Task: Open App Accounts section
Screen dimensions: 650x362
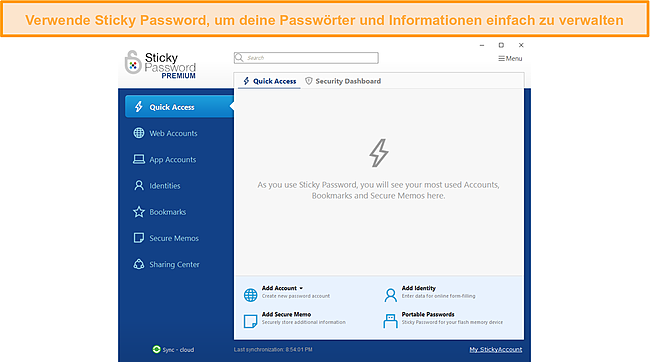Action: [x=172, y=159]
